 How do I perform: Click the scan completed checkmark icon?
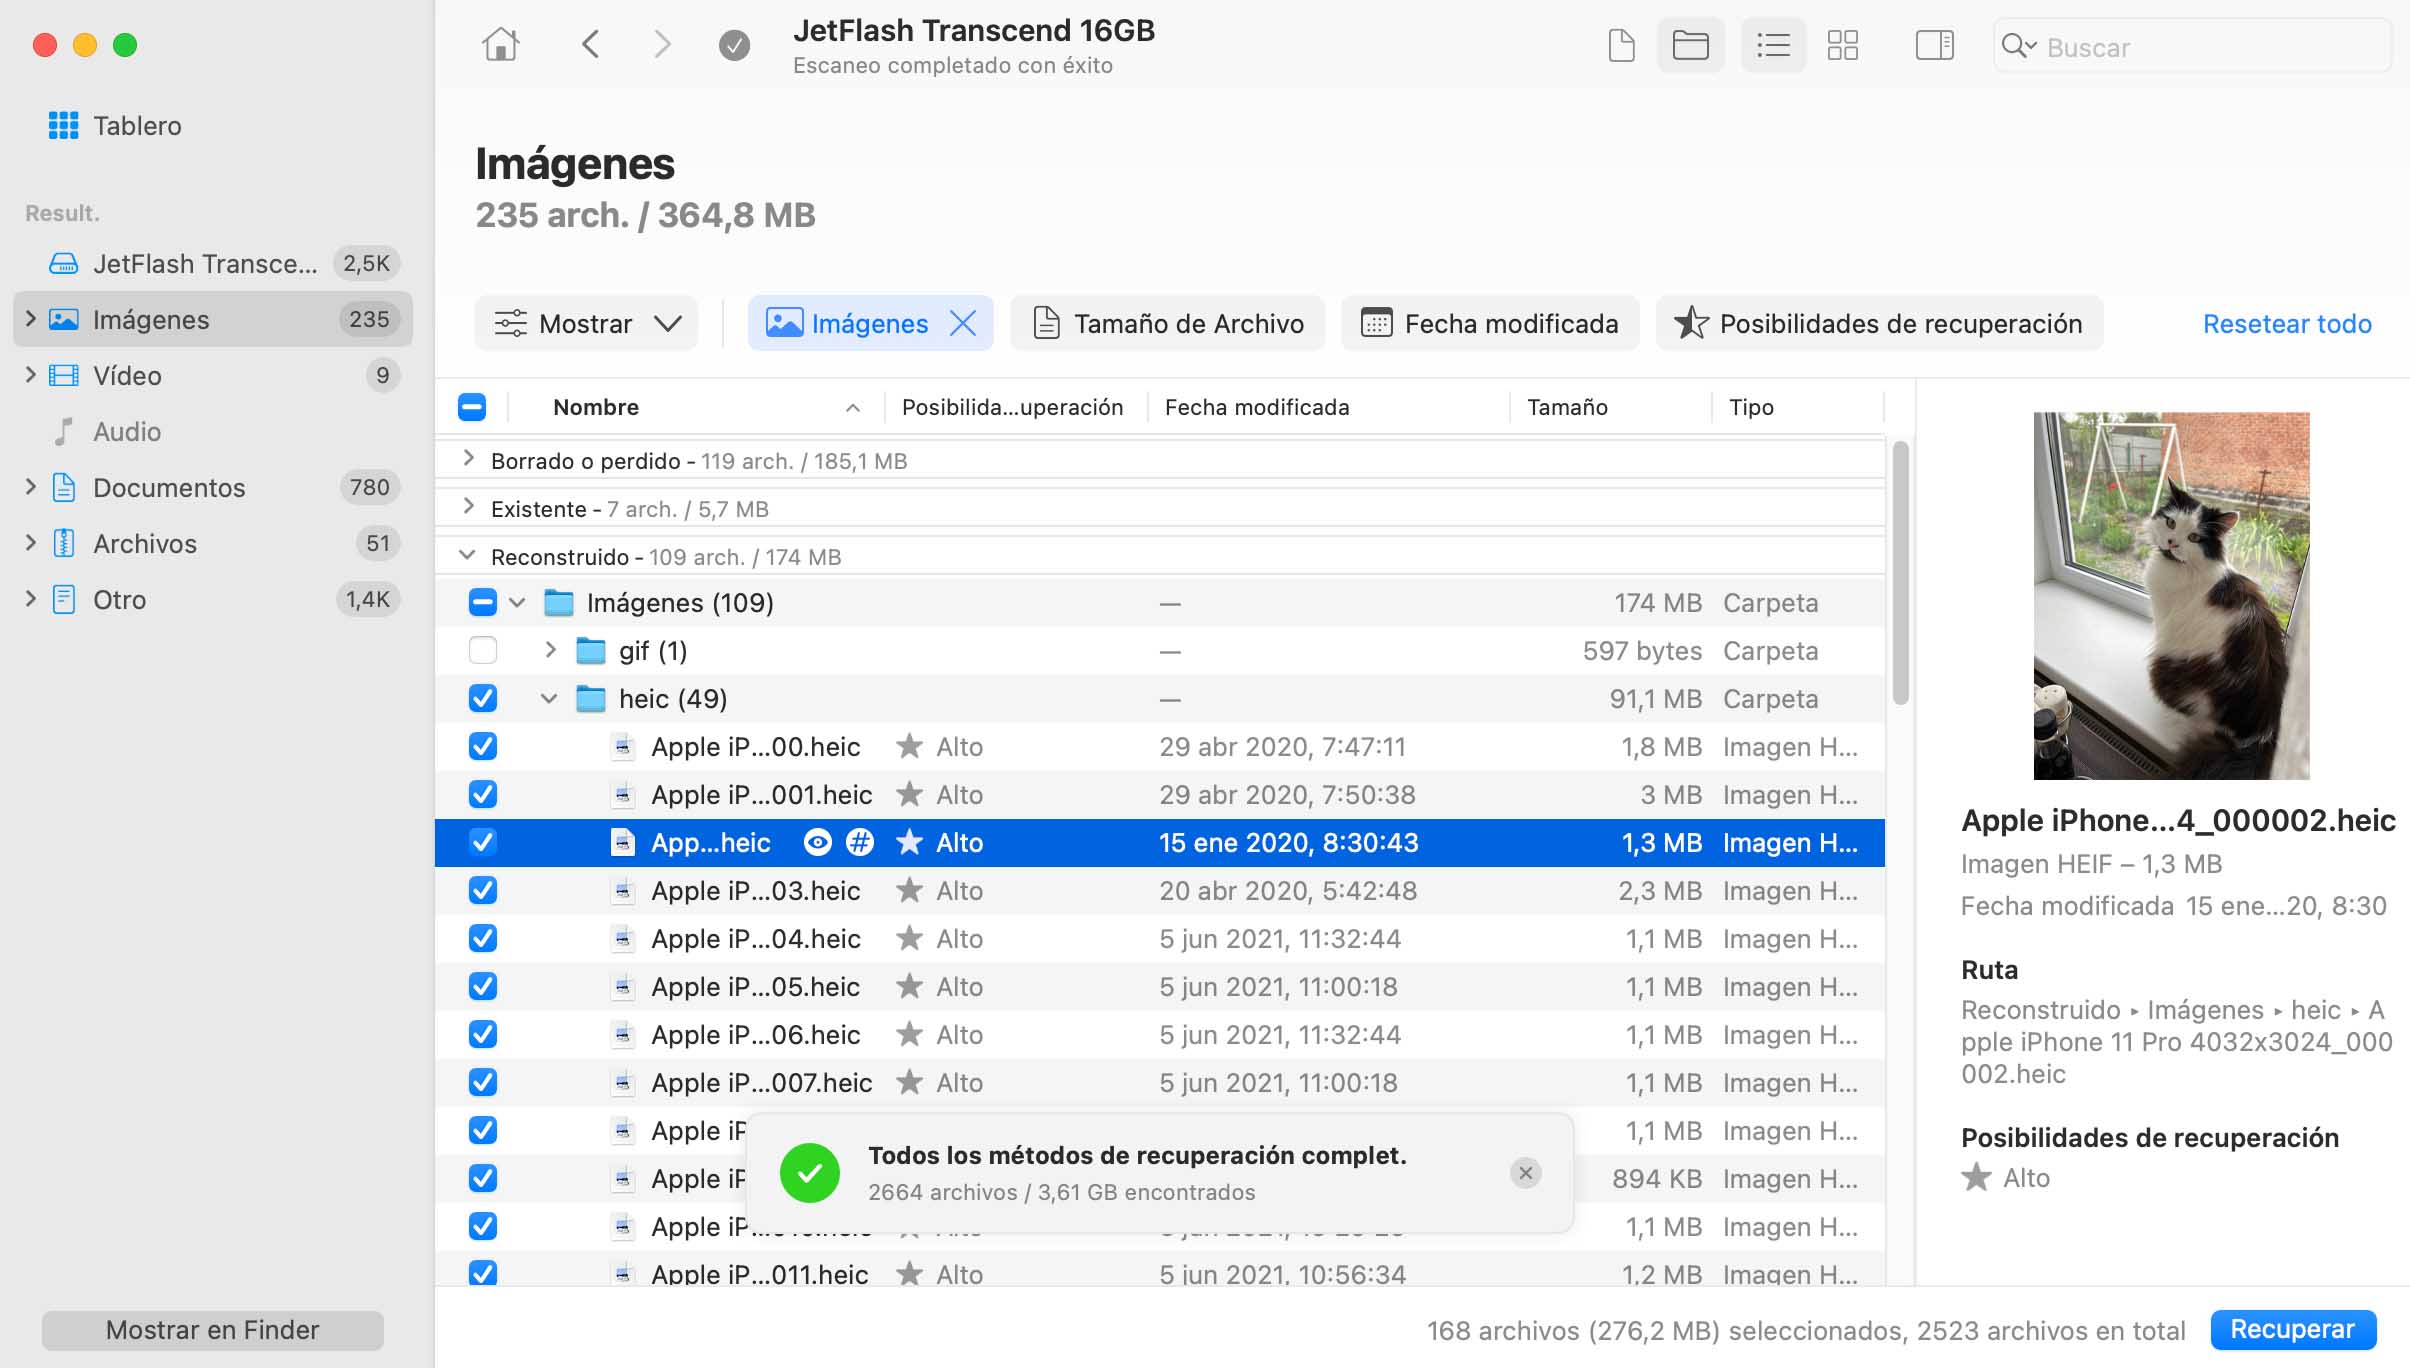pyautogui.click(x=734, y=45)
